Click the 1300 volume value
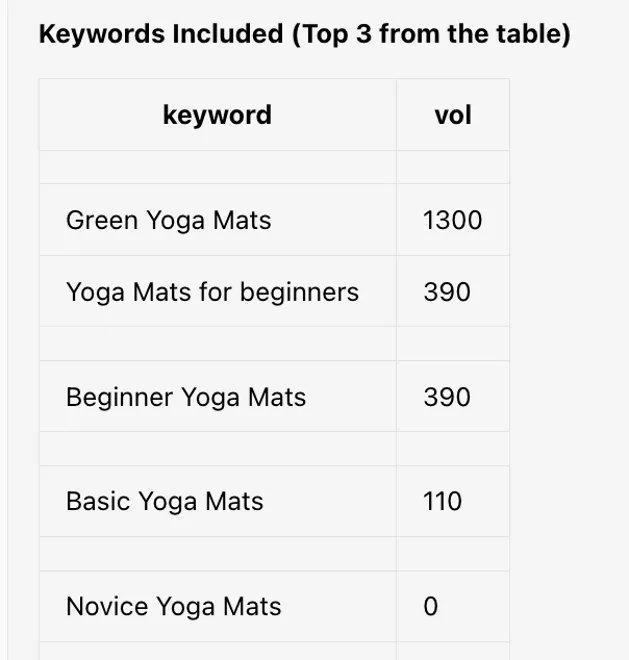Viewport: 629px width, 660px height. (452, 220)
